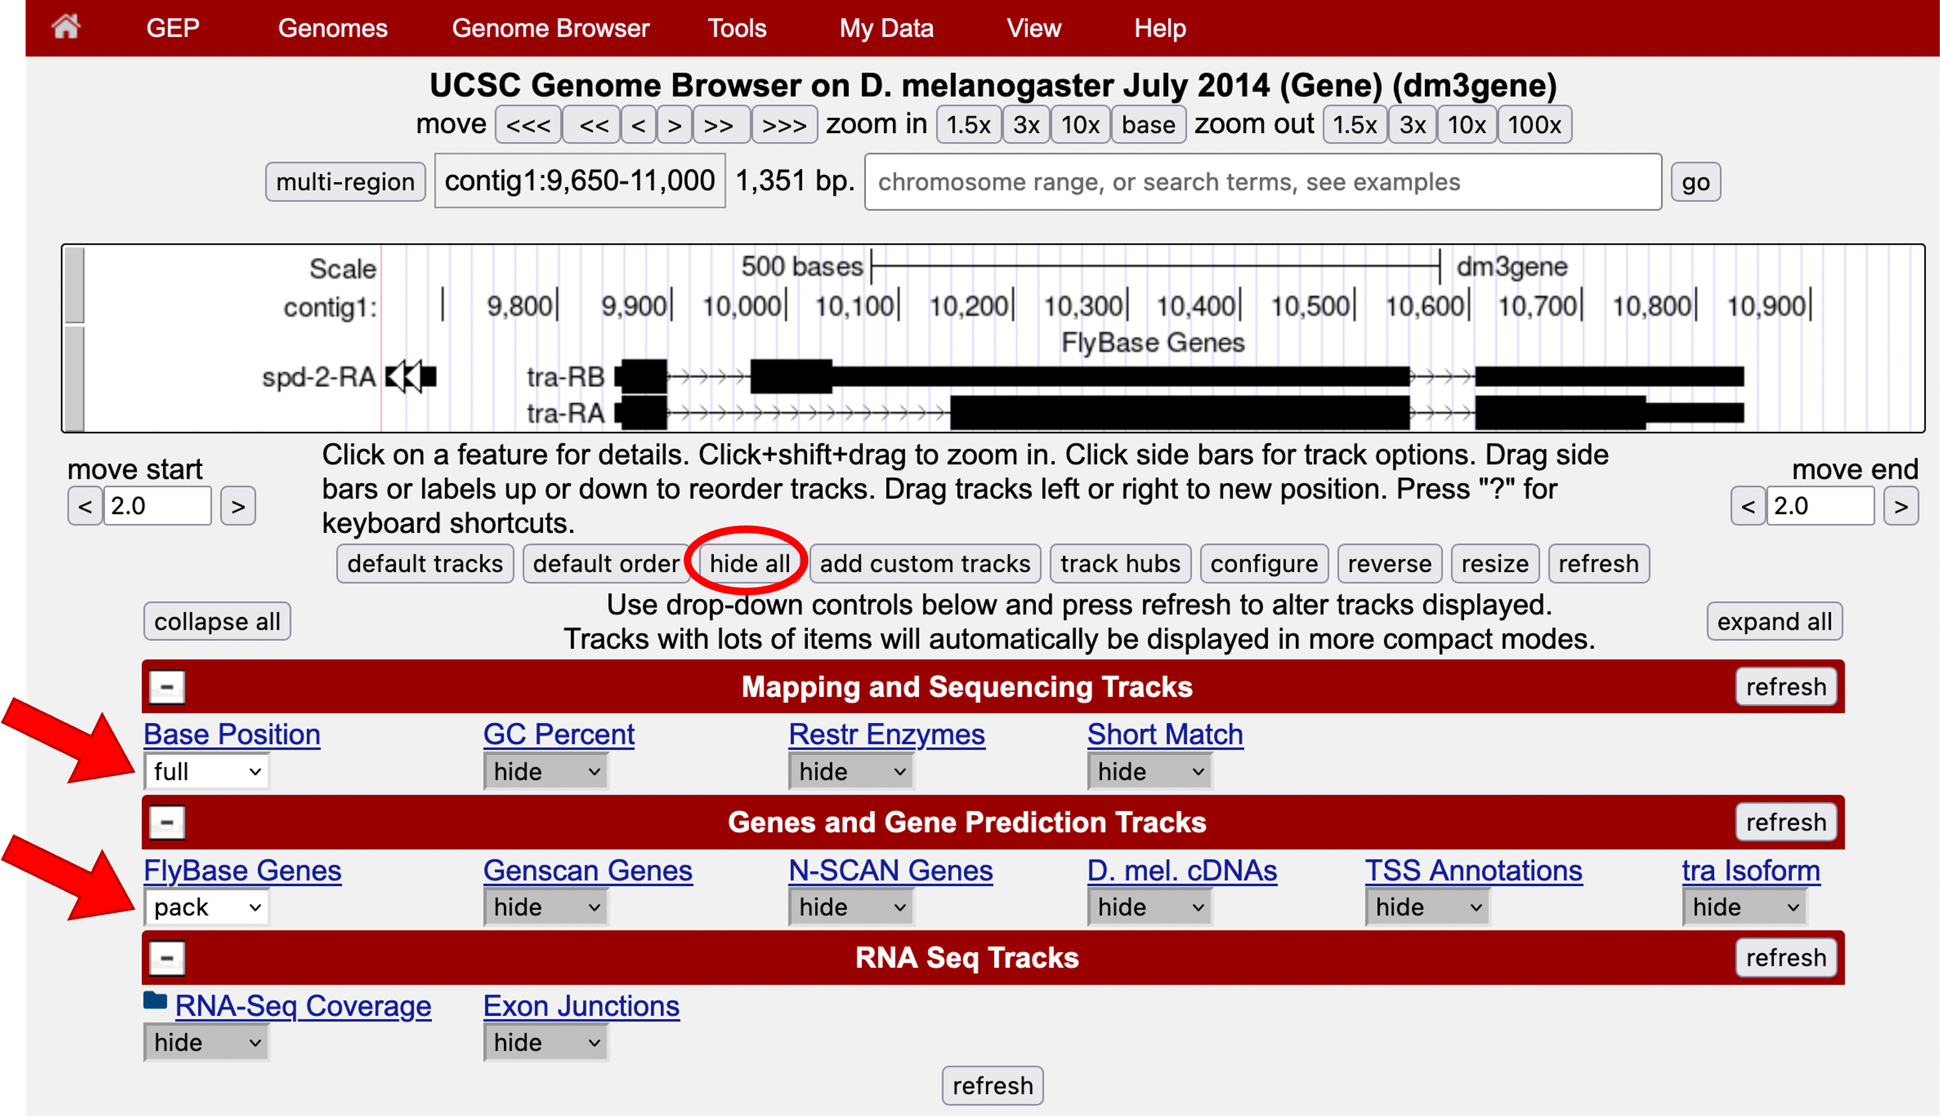
Task: Zoom out 1.5x
Action: pos(1355,125)
